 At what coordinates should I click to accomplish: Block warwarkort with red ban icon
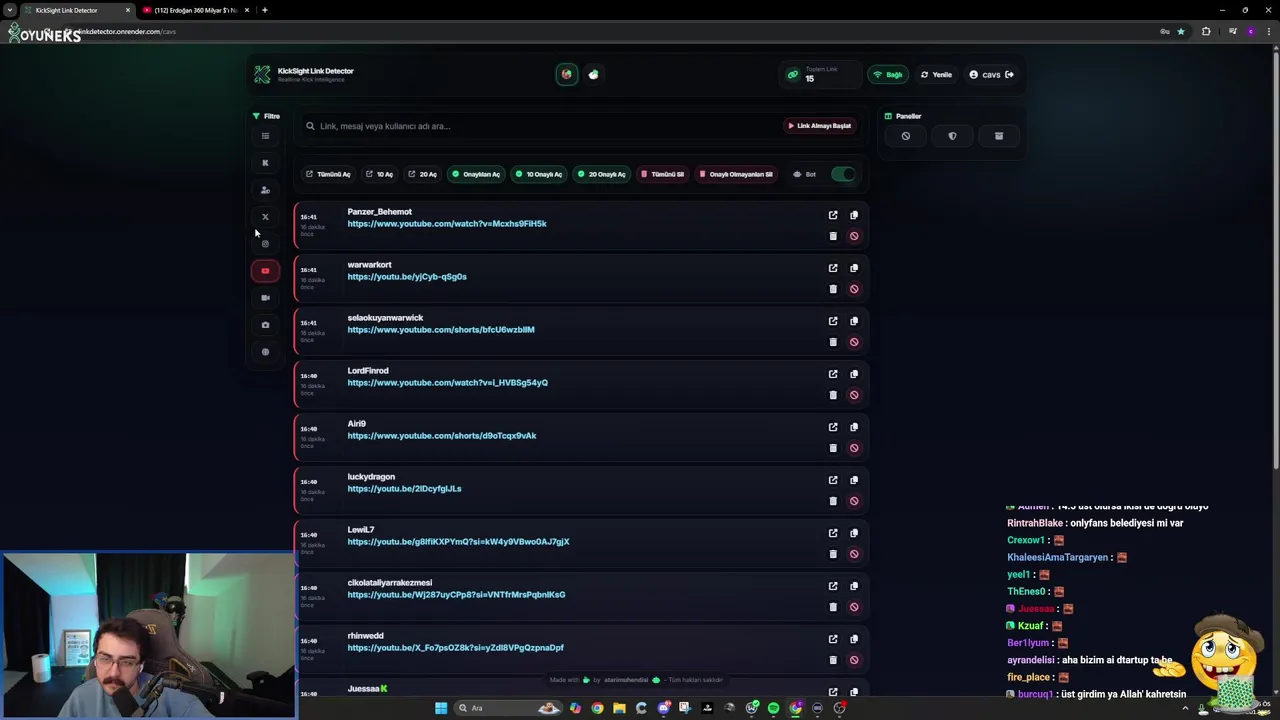point(854,289)
